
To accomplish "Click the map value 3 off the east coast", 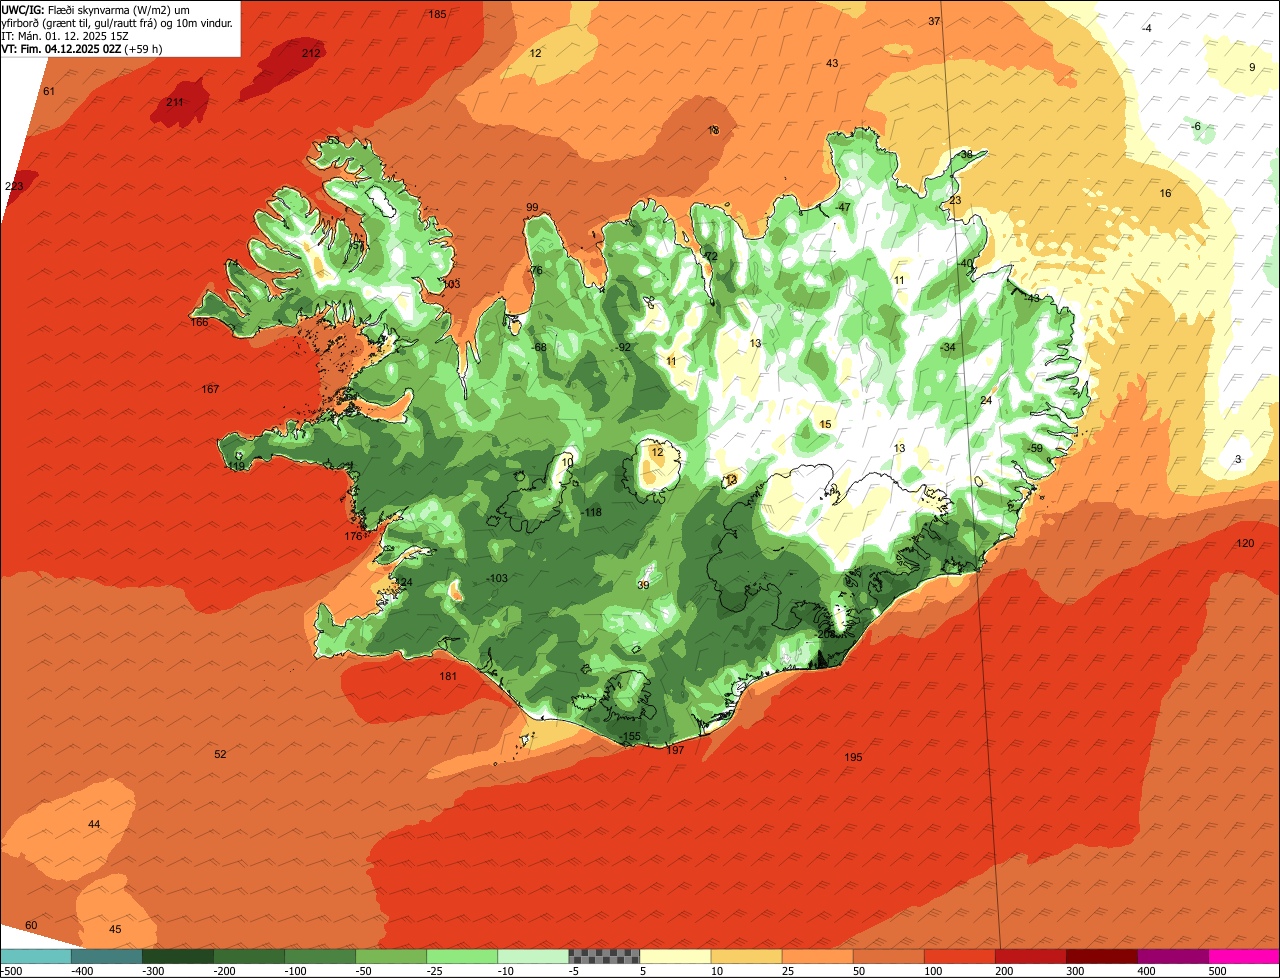I will coord(1238,459).
